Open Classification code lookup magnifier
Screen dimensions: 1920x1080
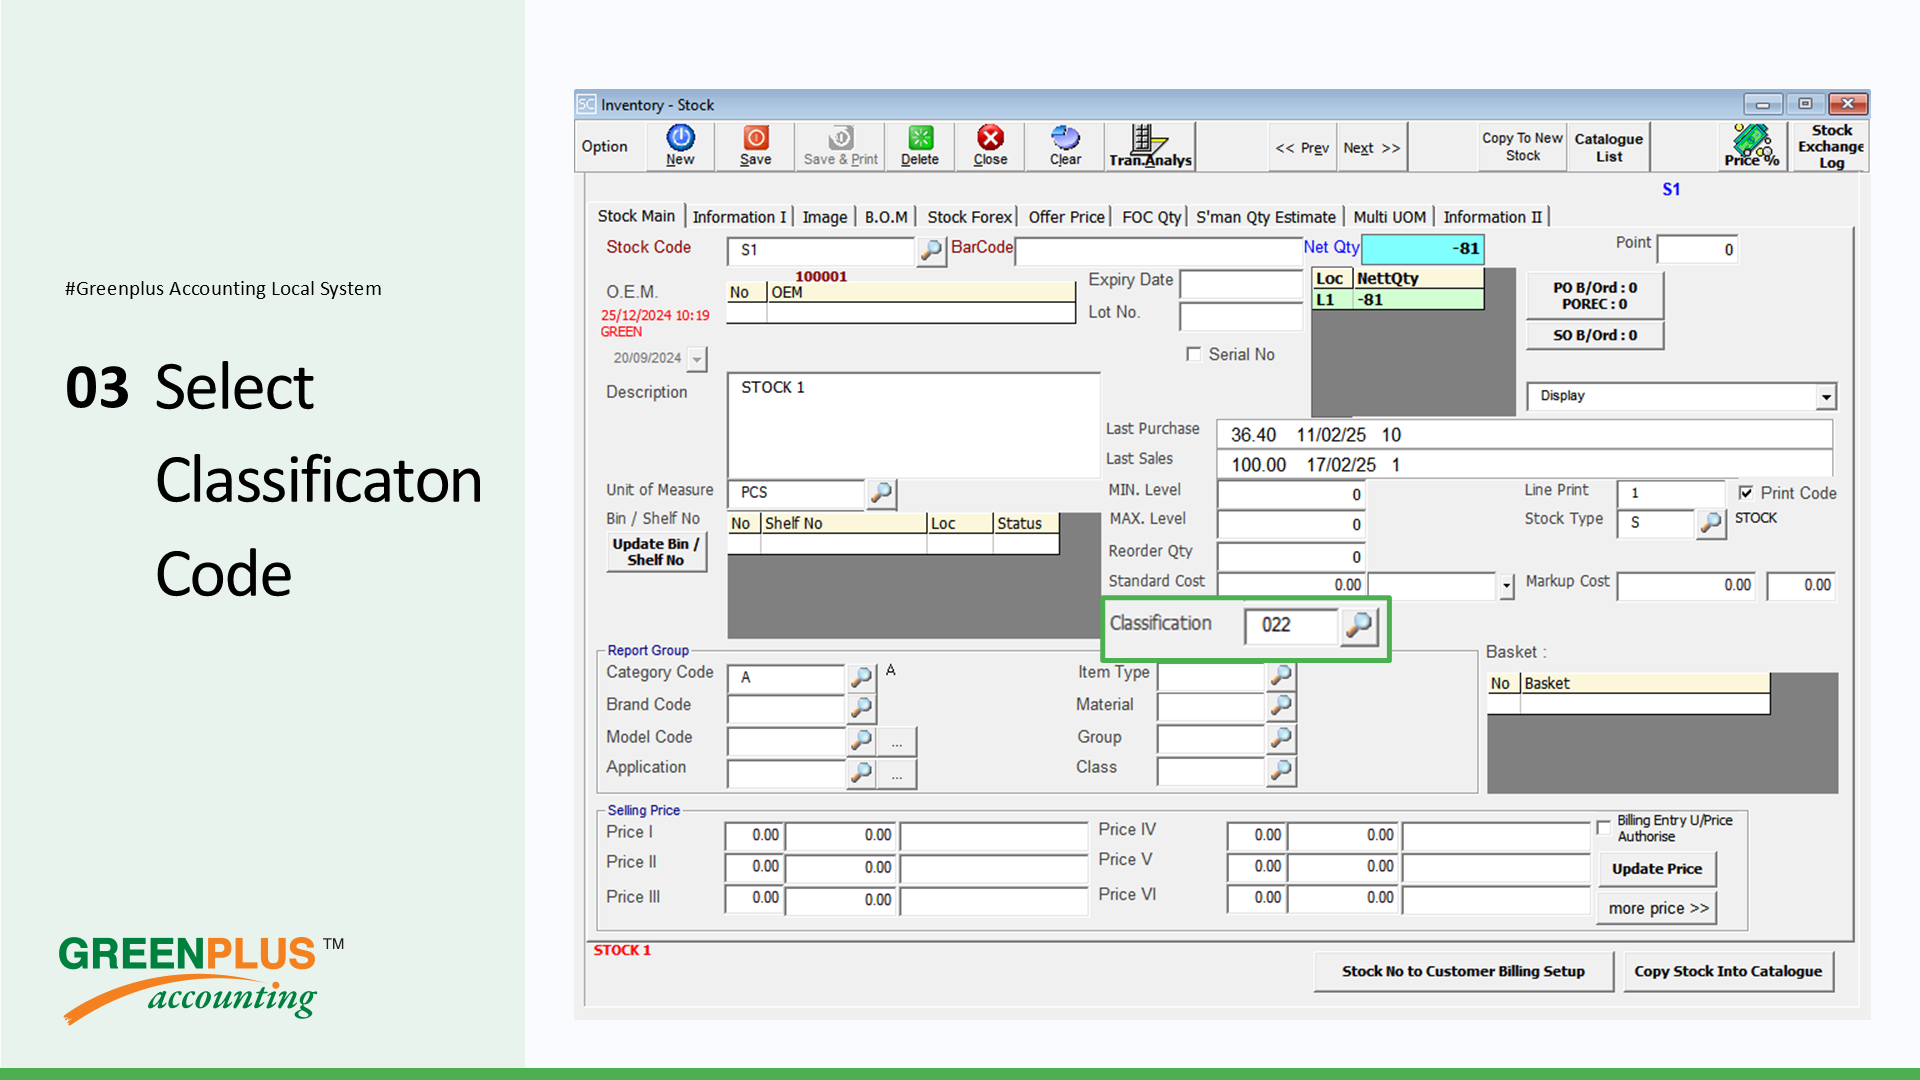click(x=1359, y=625)
